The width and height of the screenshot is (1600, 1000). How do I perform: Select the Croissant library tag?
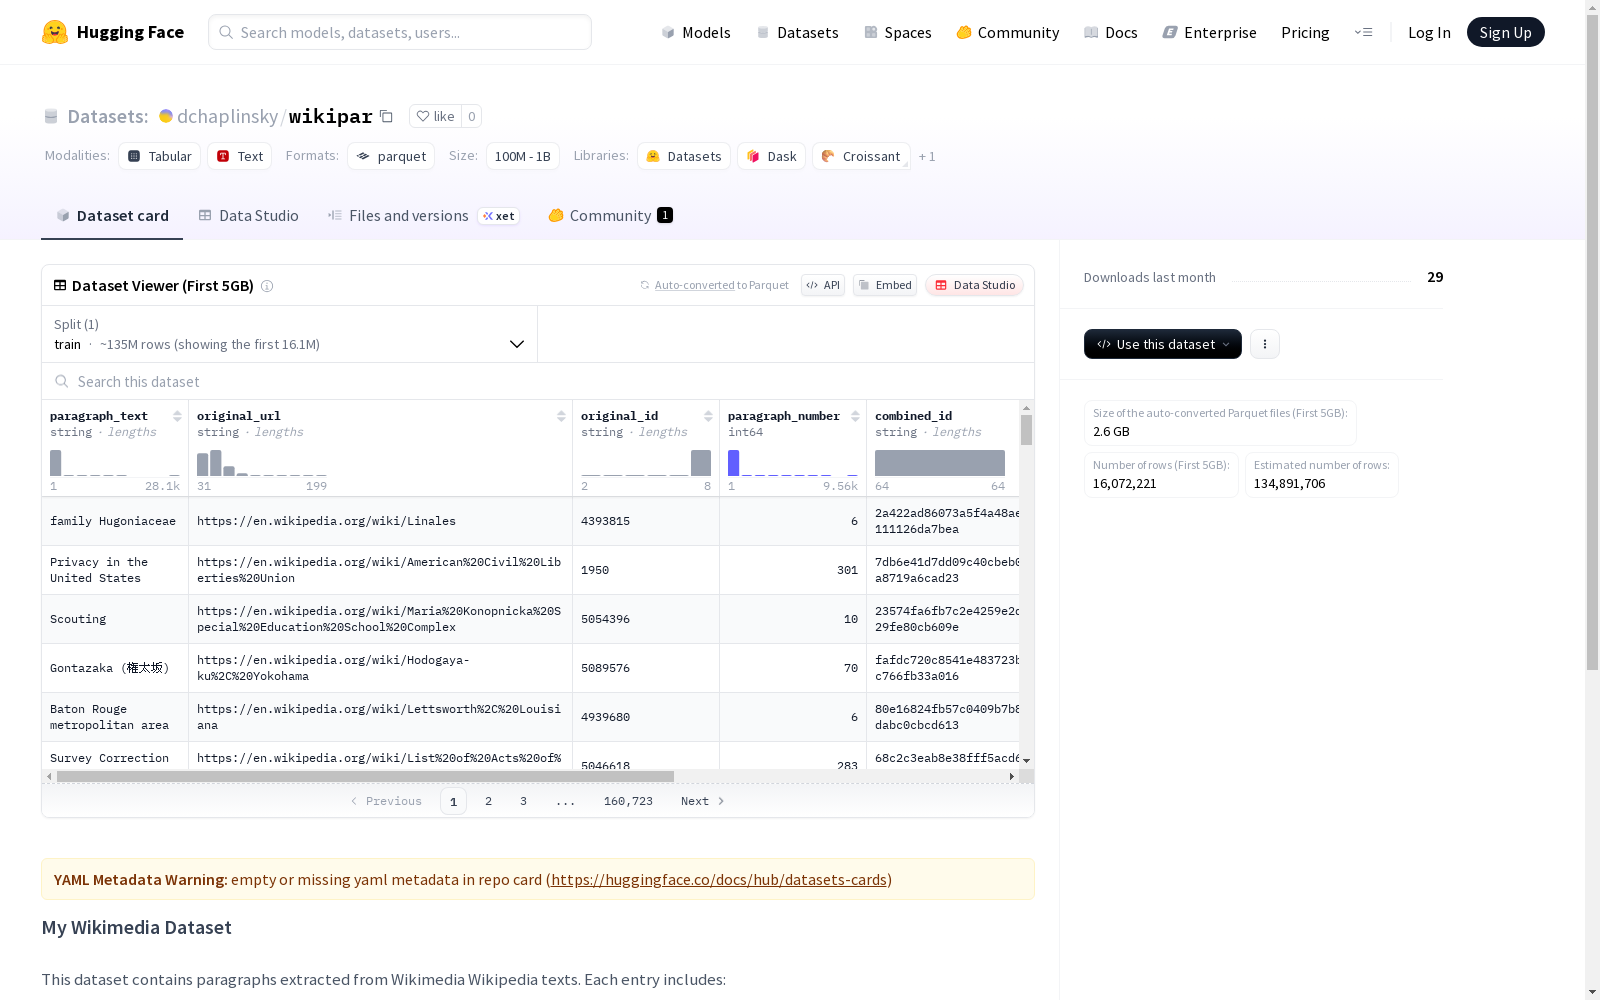pos(861,156)
